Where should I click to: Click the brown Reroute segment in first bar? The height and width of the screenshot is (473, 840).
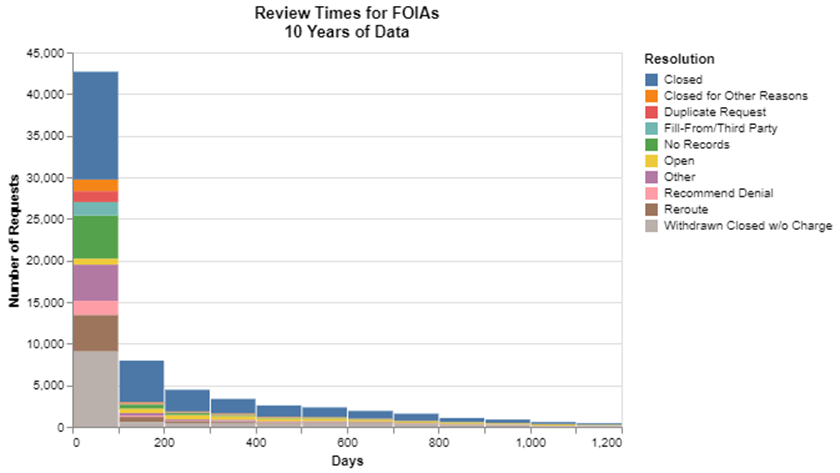(96, 332)
